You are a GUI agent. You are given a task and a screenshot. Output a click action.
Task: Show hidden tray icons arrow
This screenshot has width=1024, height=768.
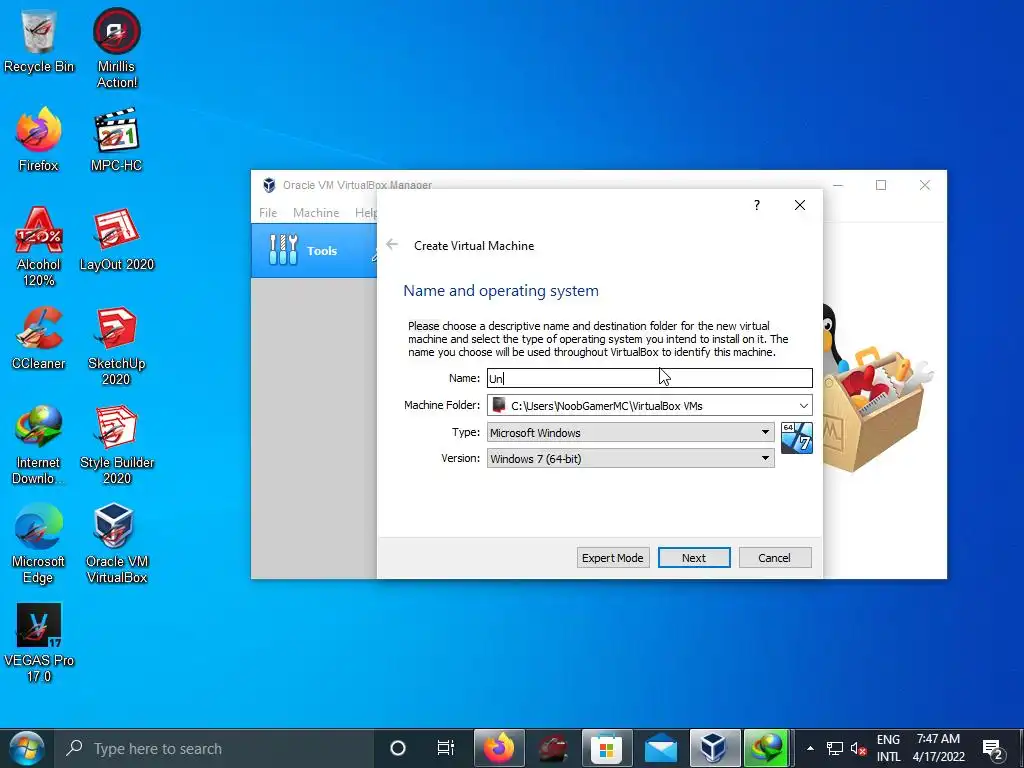(810, 748)
